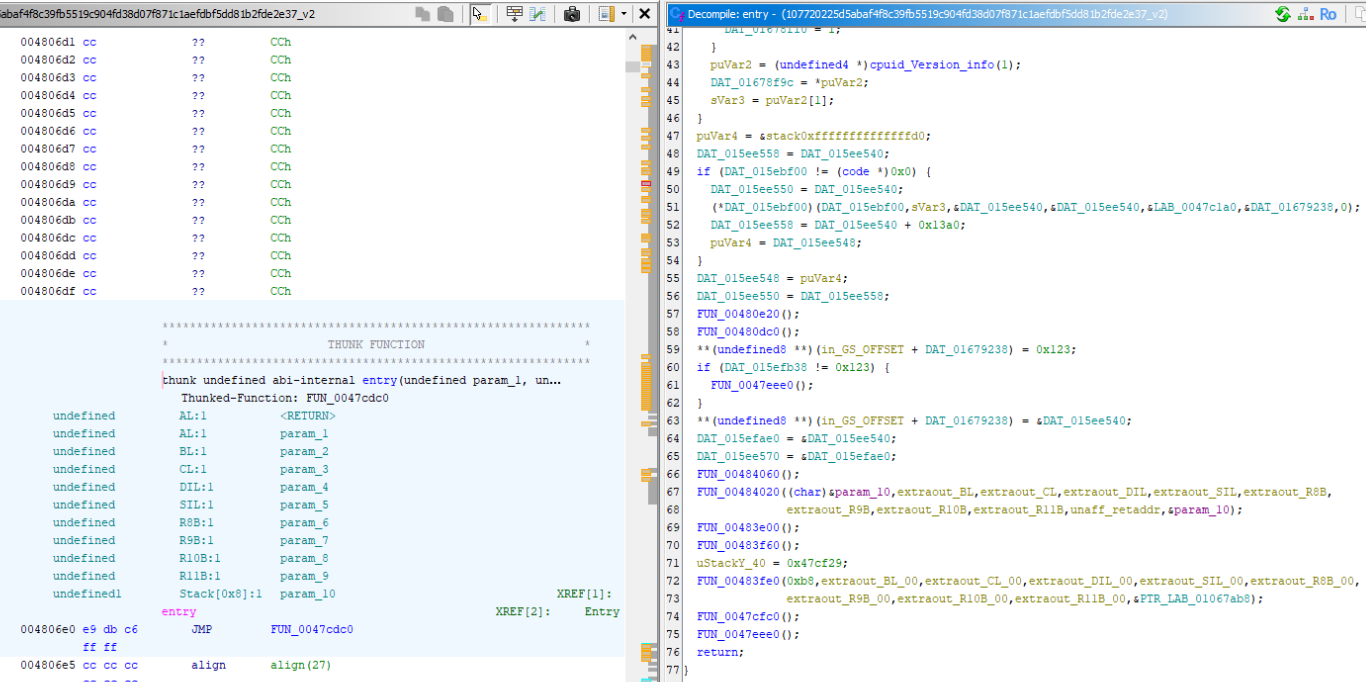Click FUN_00483fe0 call on line 72
The width and height of the screenshot is (1366, 682).
738,581
